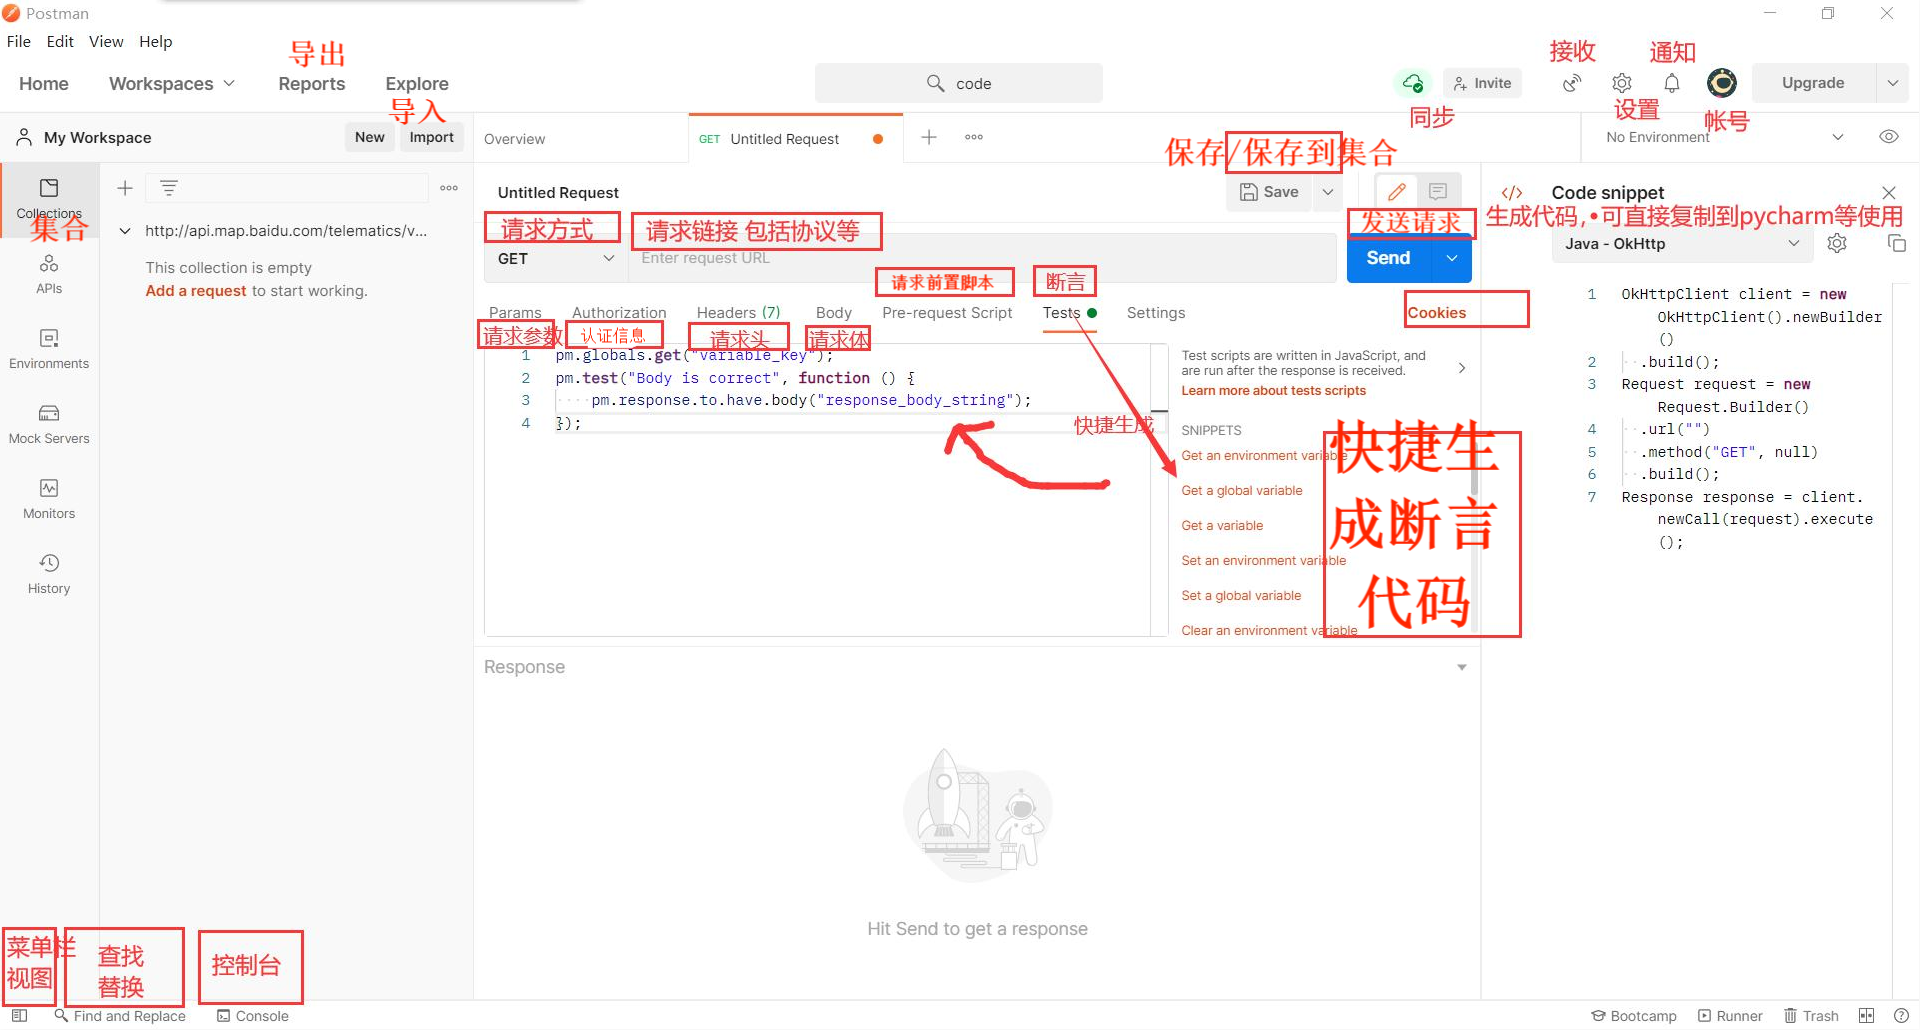The image size is (1920, 1030).
Task: Open the APIs sidebar panel
Action: (49, 275)
